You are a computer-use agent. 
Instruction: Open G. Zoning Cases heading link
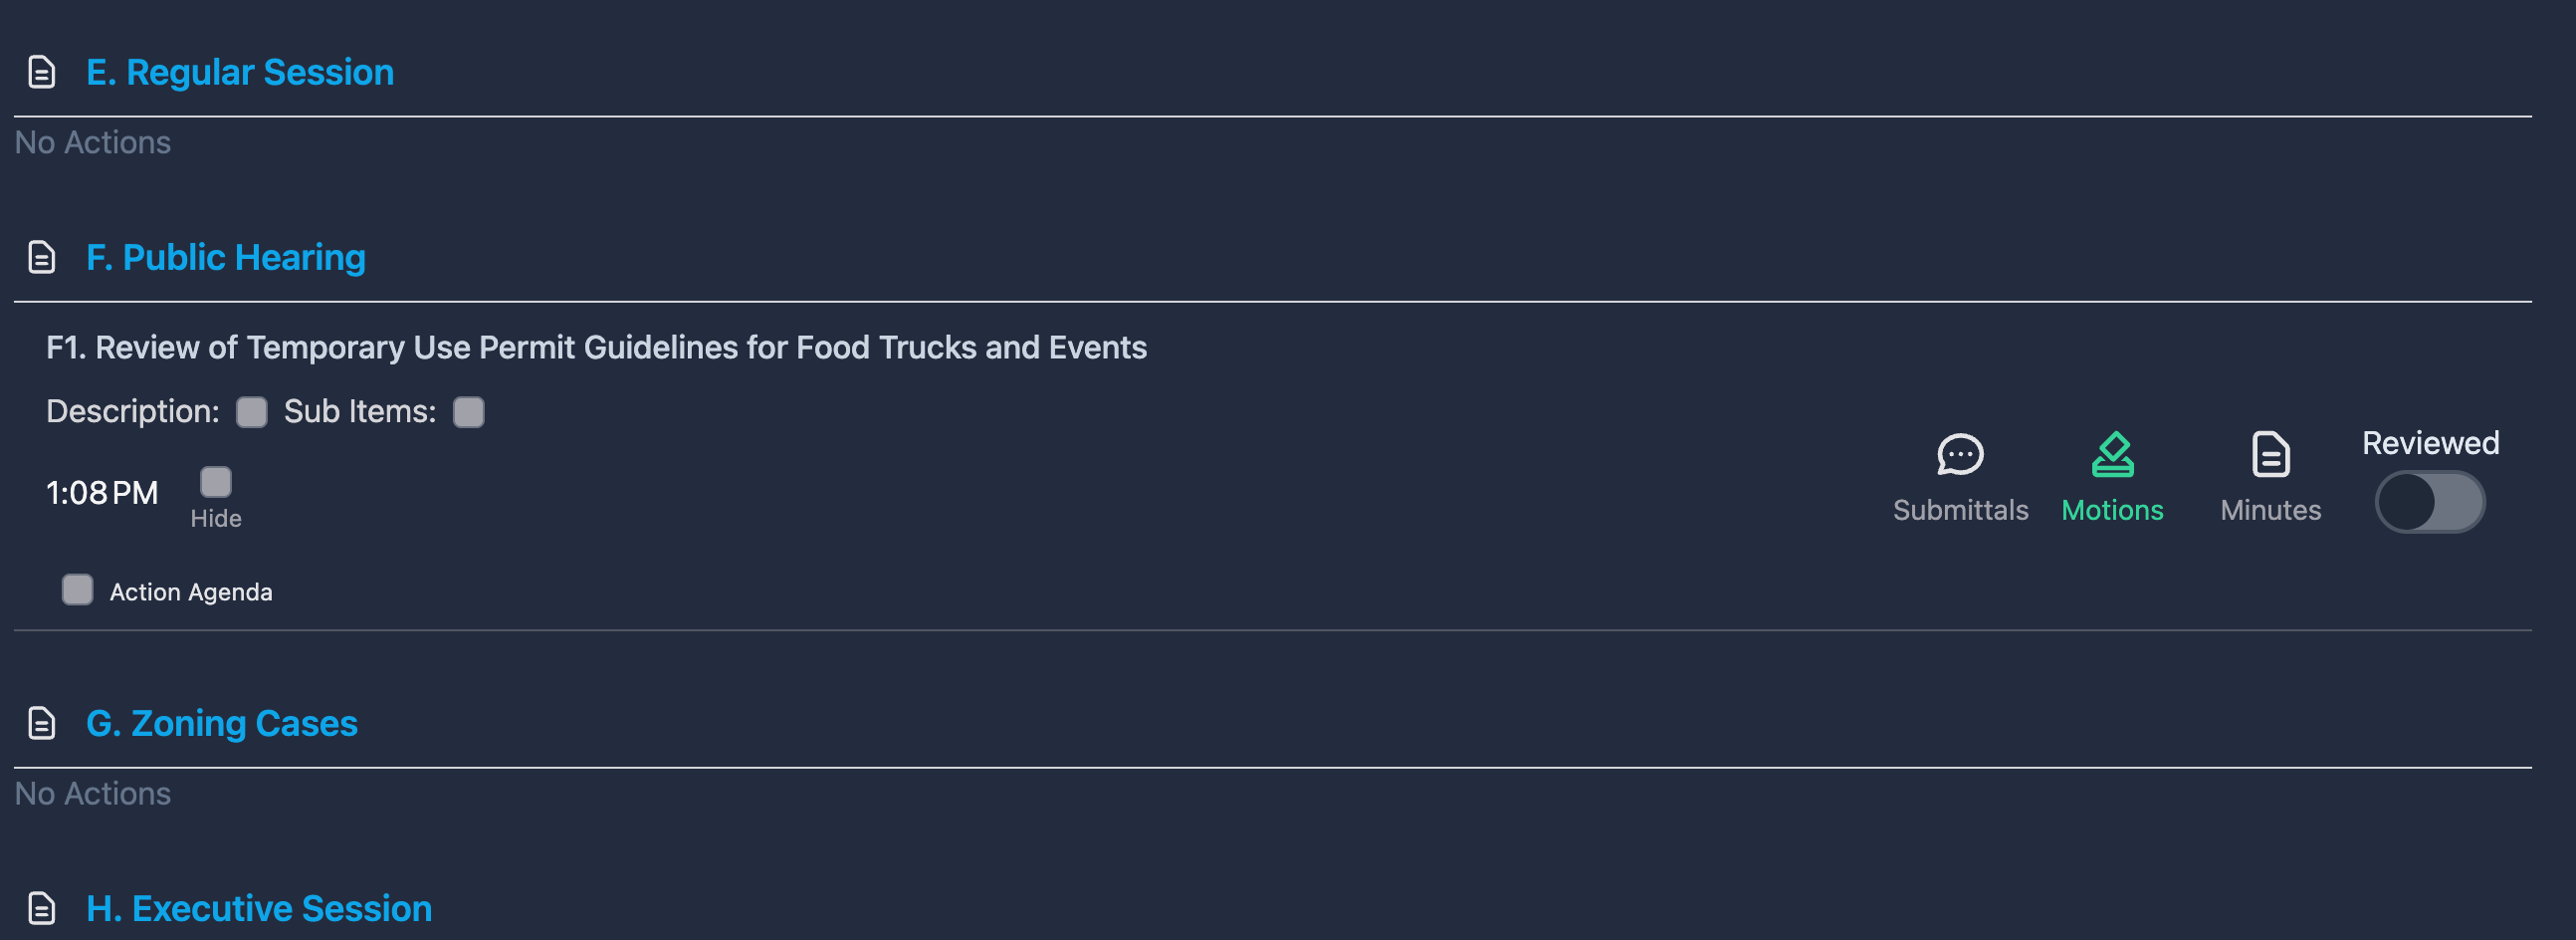[222, 723]
